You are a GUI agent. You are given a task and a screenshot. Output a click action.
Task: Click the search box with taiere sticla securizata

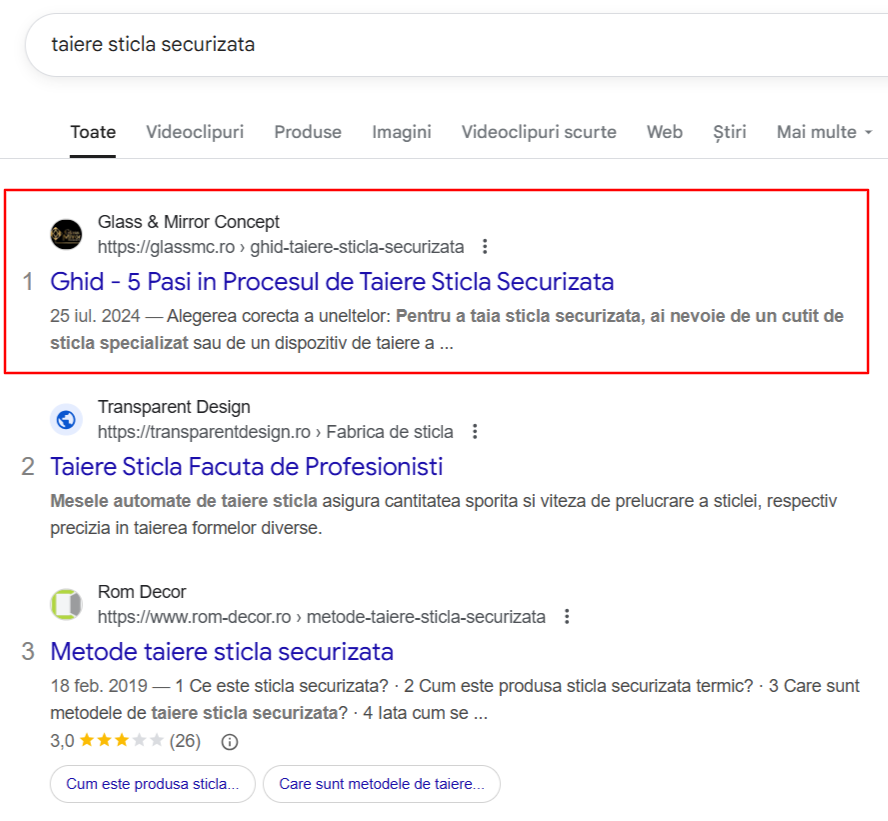click(456, 45)
